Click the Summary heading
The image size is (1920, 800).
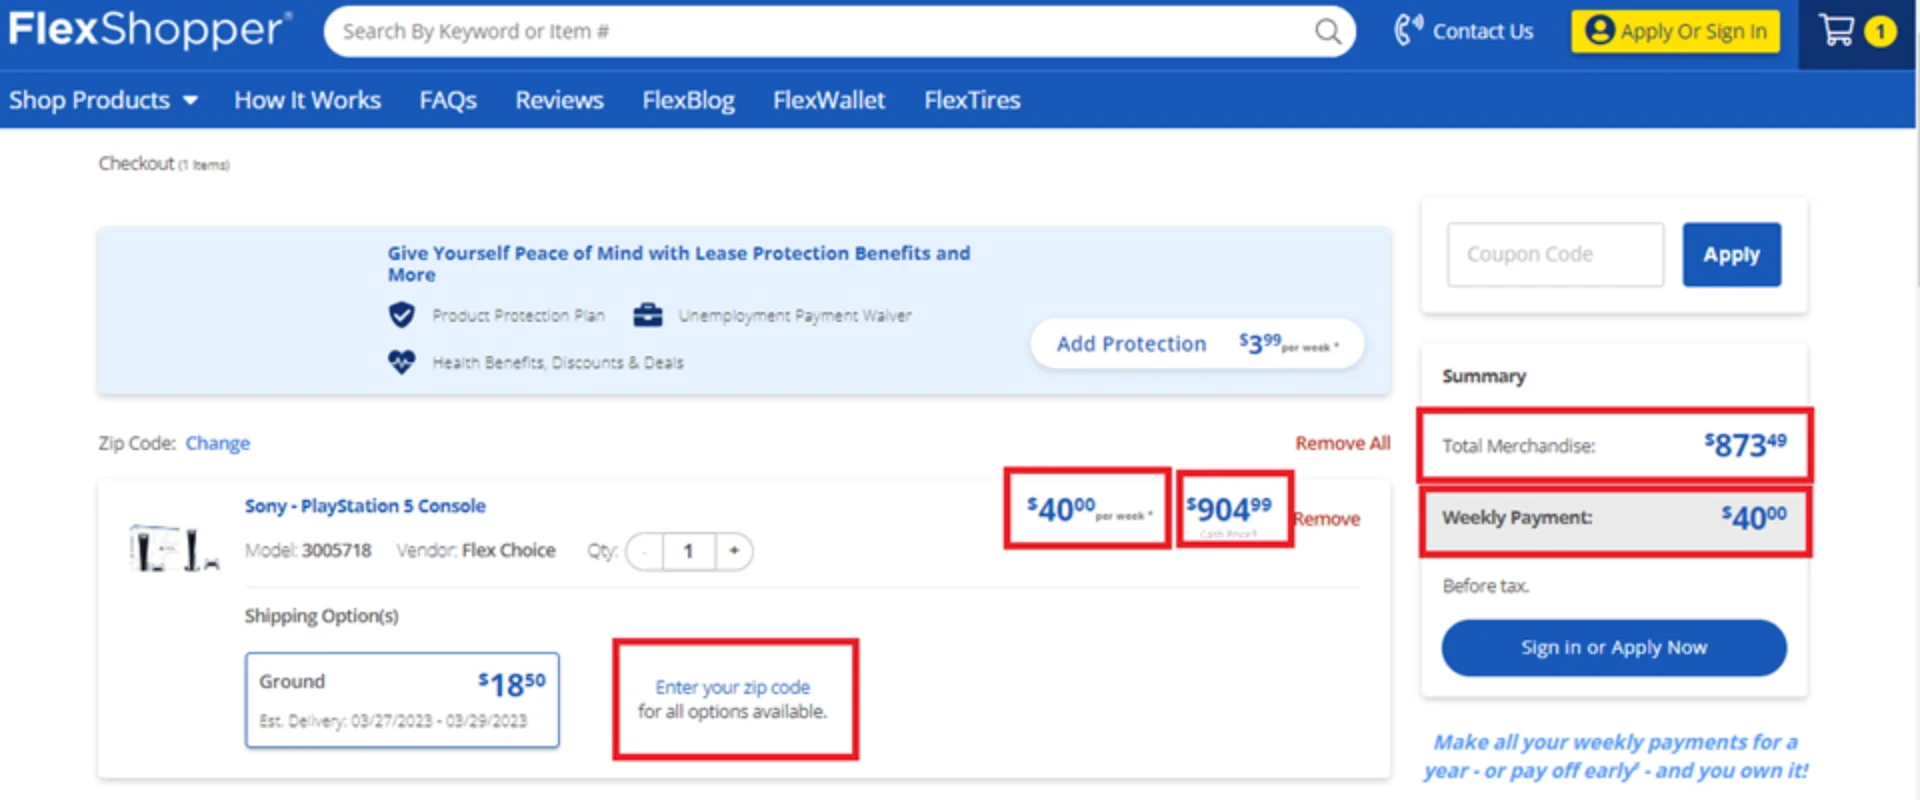pyautogui.click(x=1484, y=376)
